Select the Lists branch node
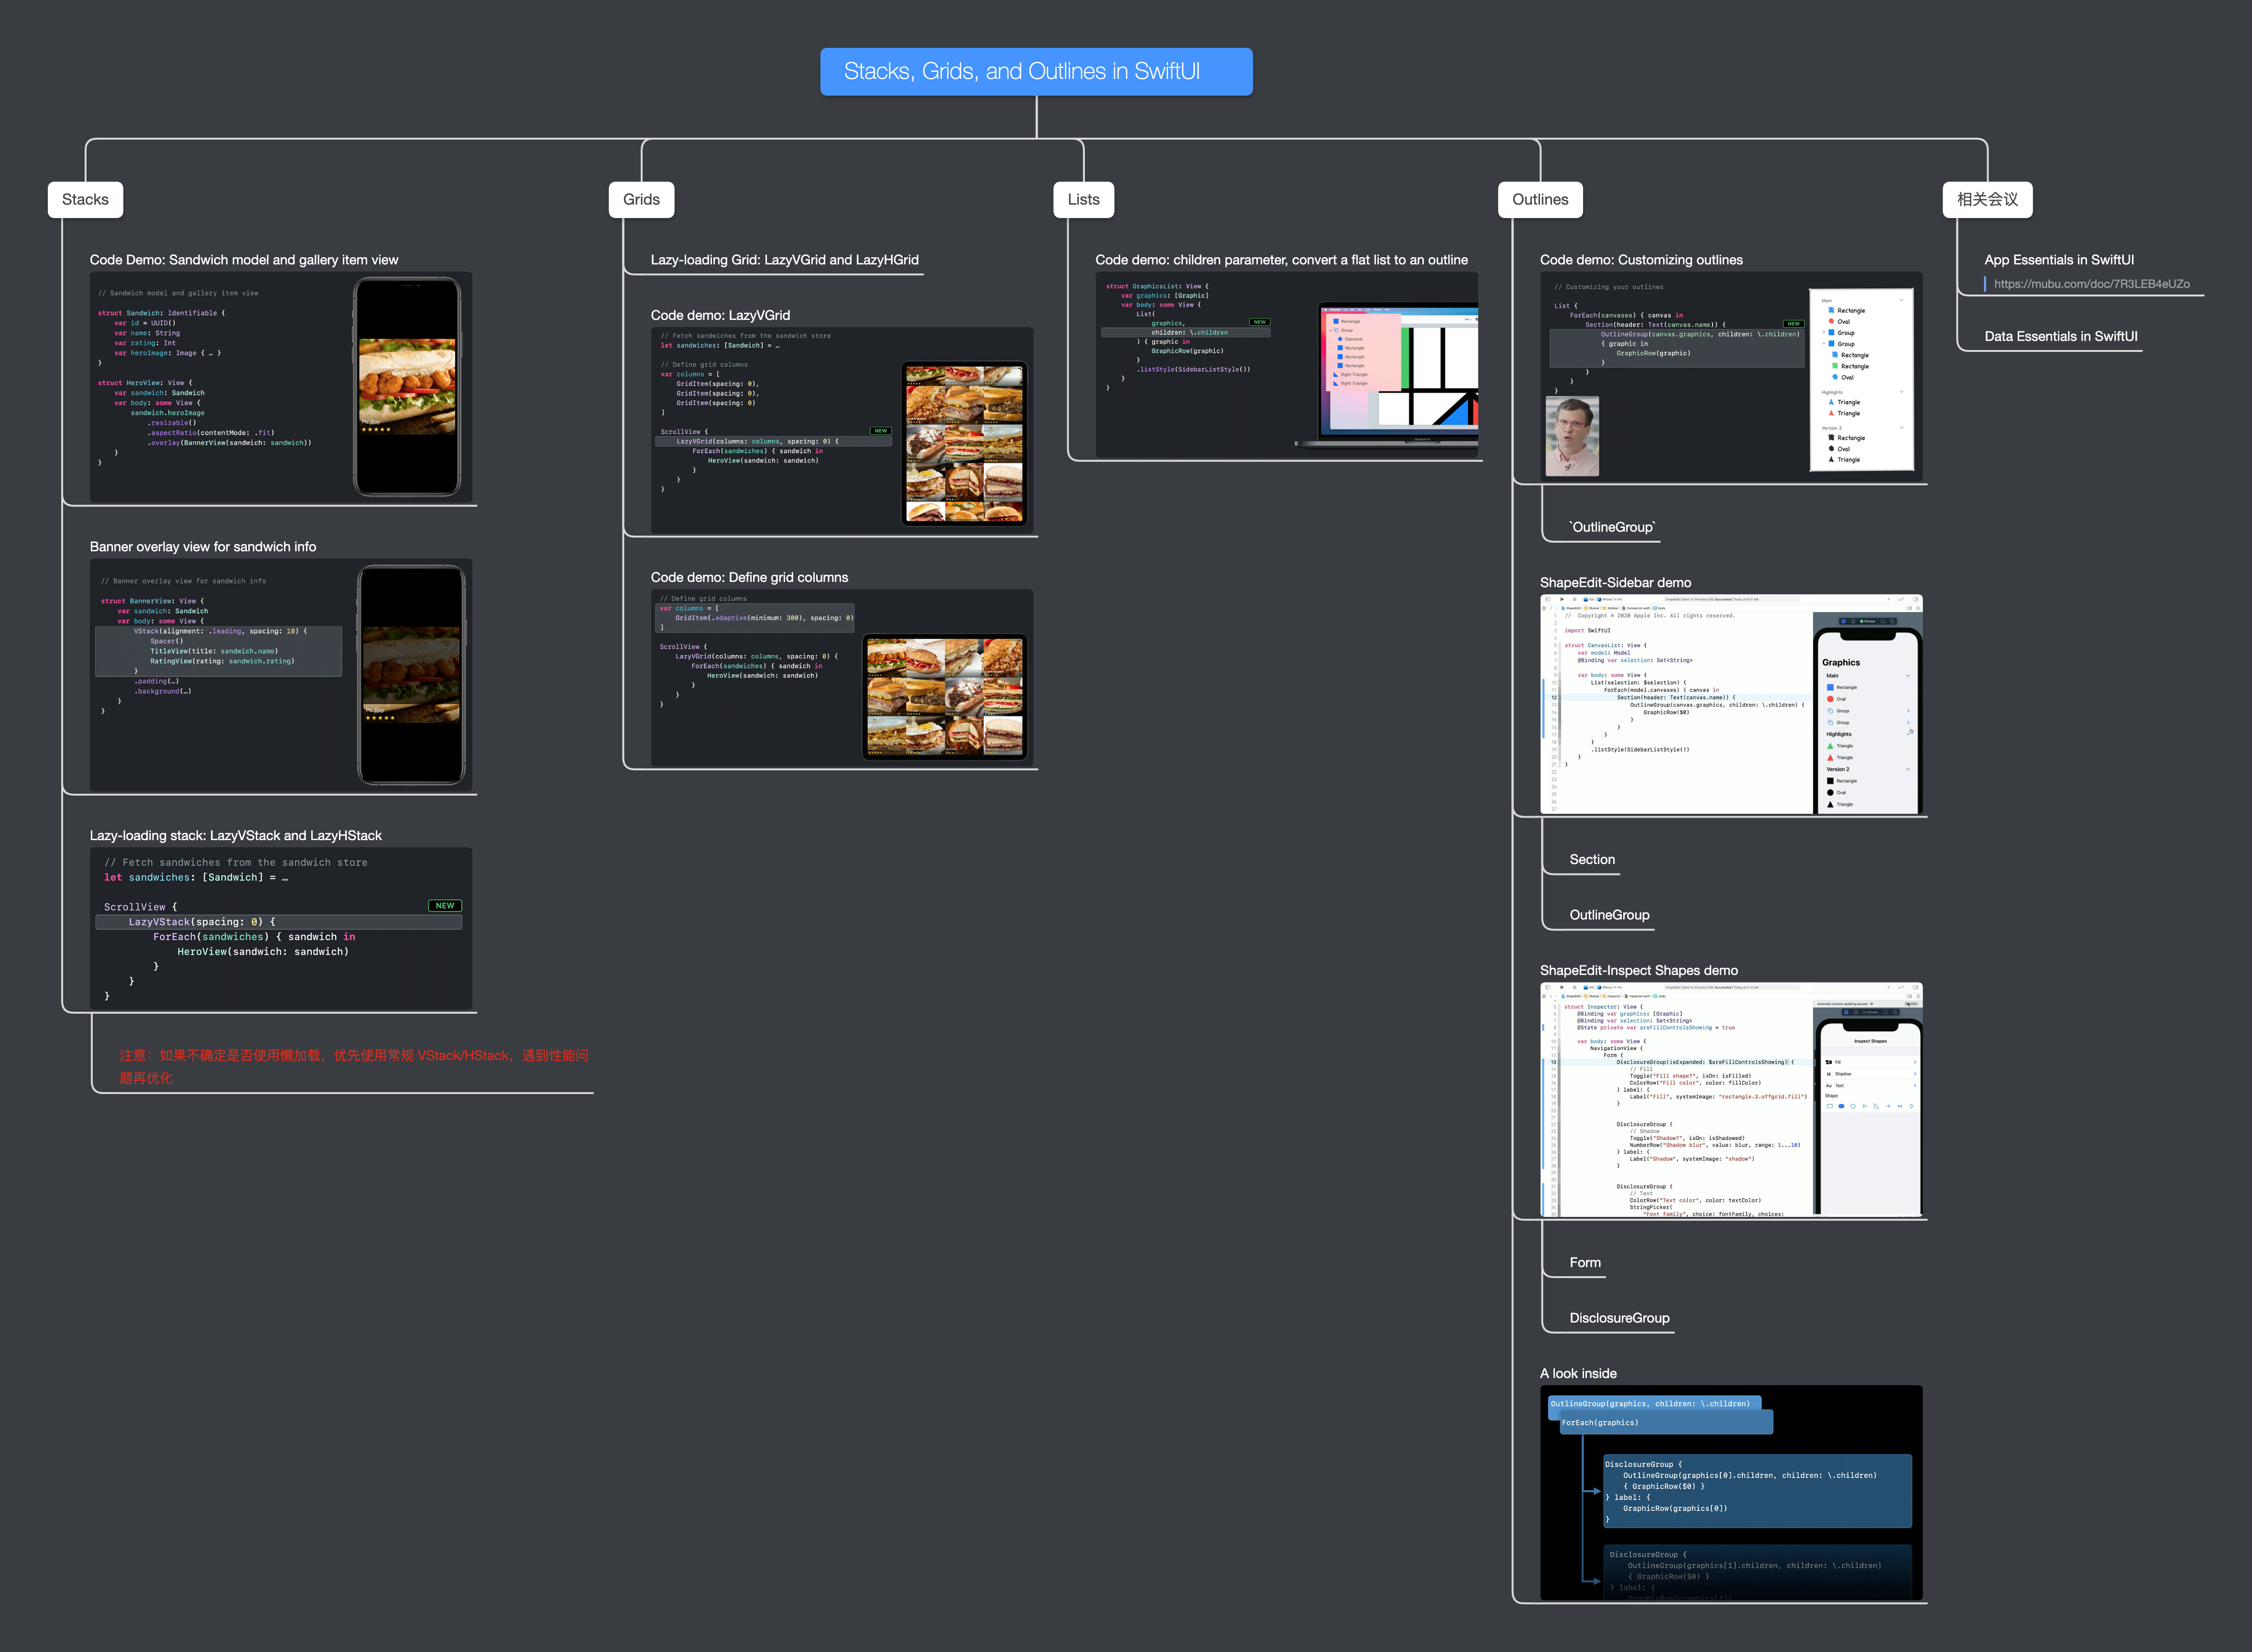2252x1652 pixels. pos(1083,200)
